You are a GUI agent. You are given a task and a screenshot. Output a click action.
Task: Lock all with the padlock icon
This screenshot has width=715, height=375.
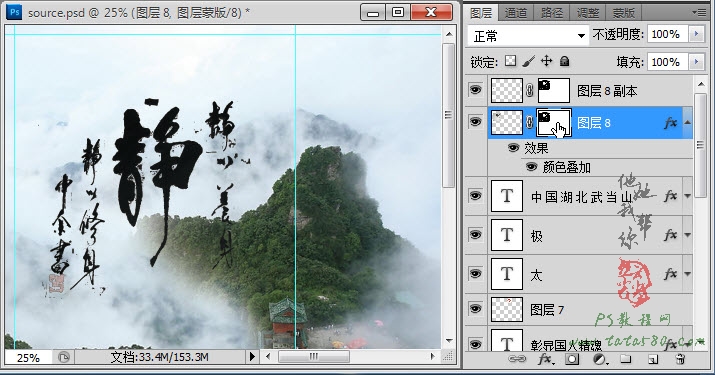(x=565, y=61)
